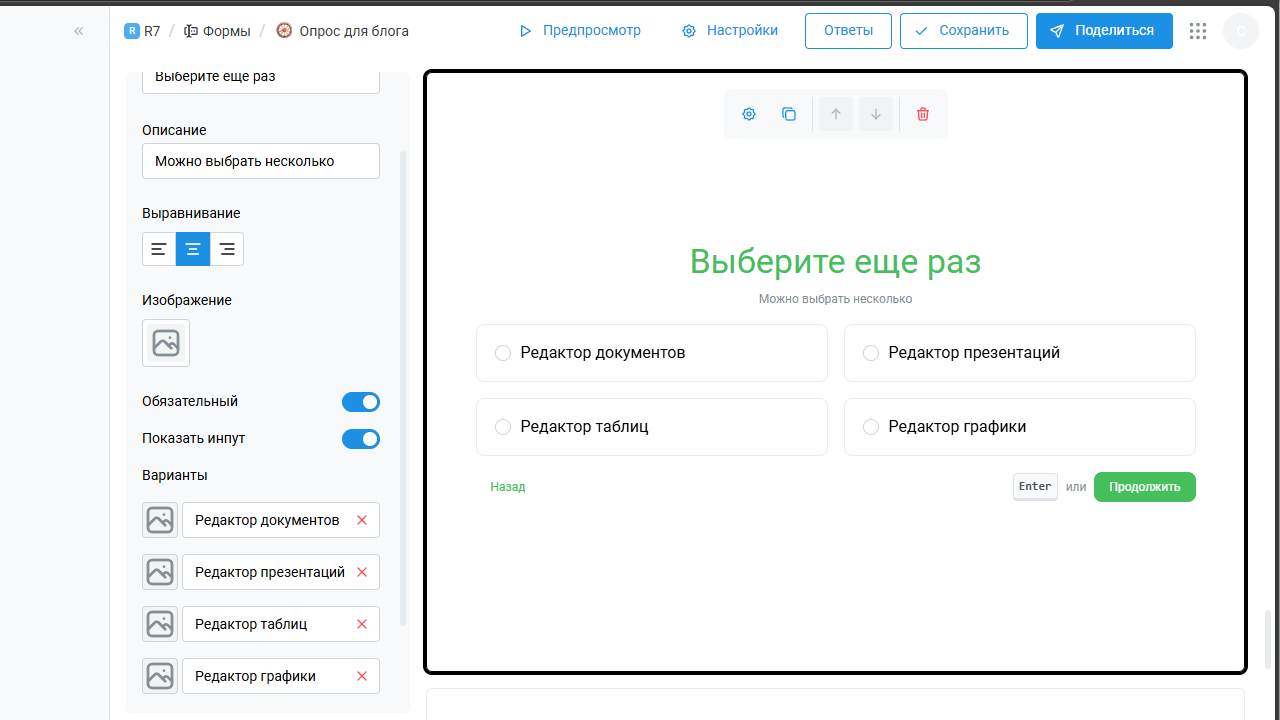Set image for Редактор графики variant
The height and width of the screenshot is (720, 1280).
pos(160,676)
